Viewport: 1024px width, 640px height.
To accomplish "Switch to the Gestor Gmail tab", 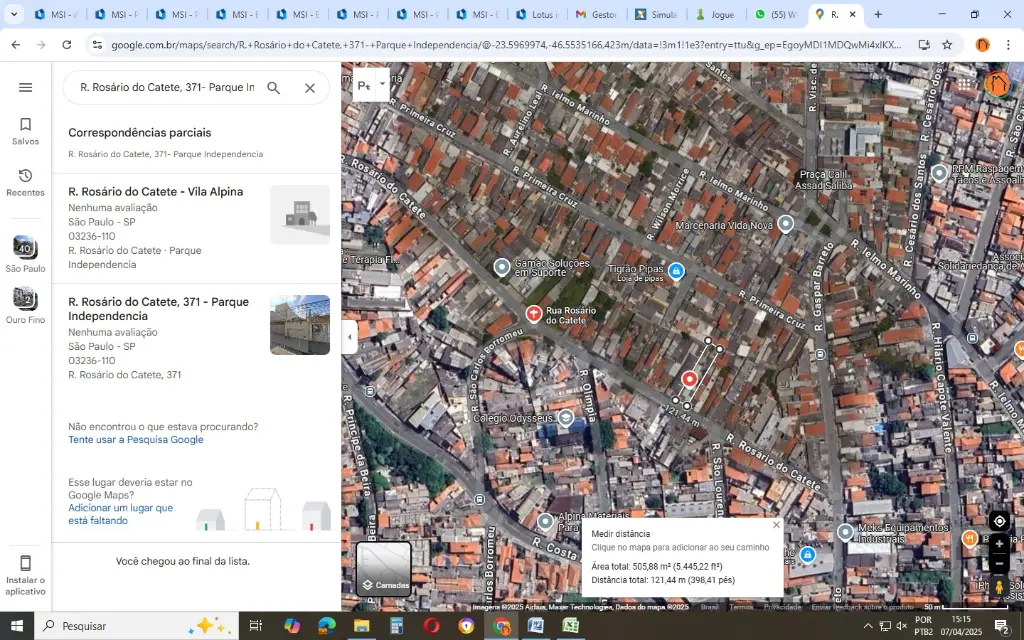I will (597, 14).
